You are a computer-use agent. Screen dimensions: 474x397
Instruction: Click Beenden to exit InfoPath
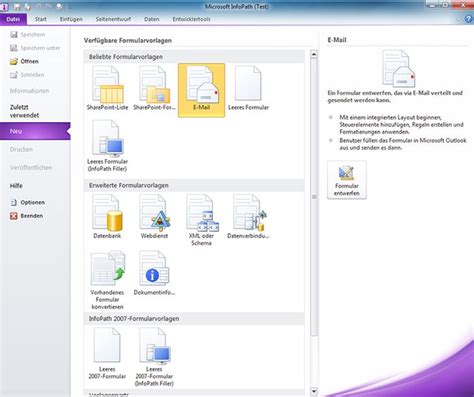(26, 216)
